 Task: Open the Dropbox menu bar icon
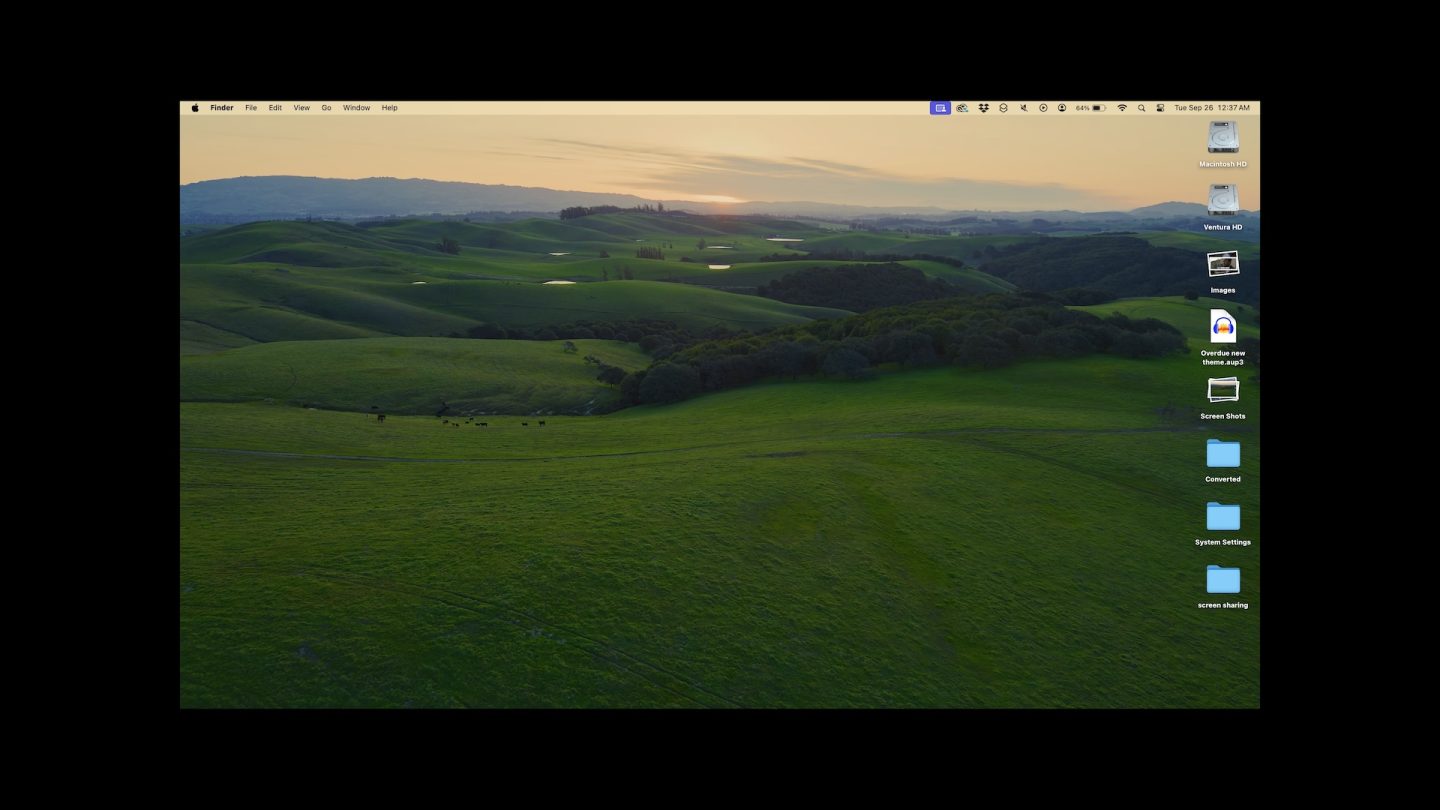coord(983,108)
